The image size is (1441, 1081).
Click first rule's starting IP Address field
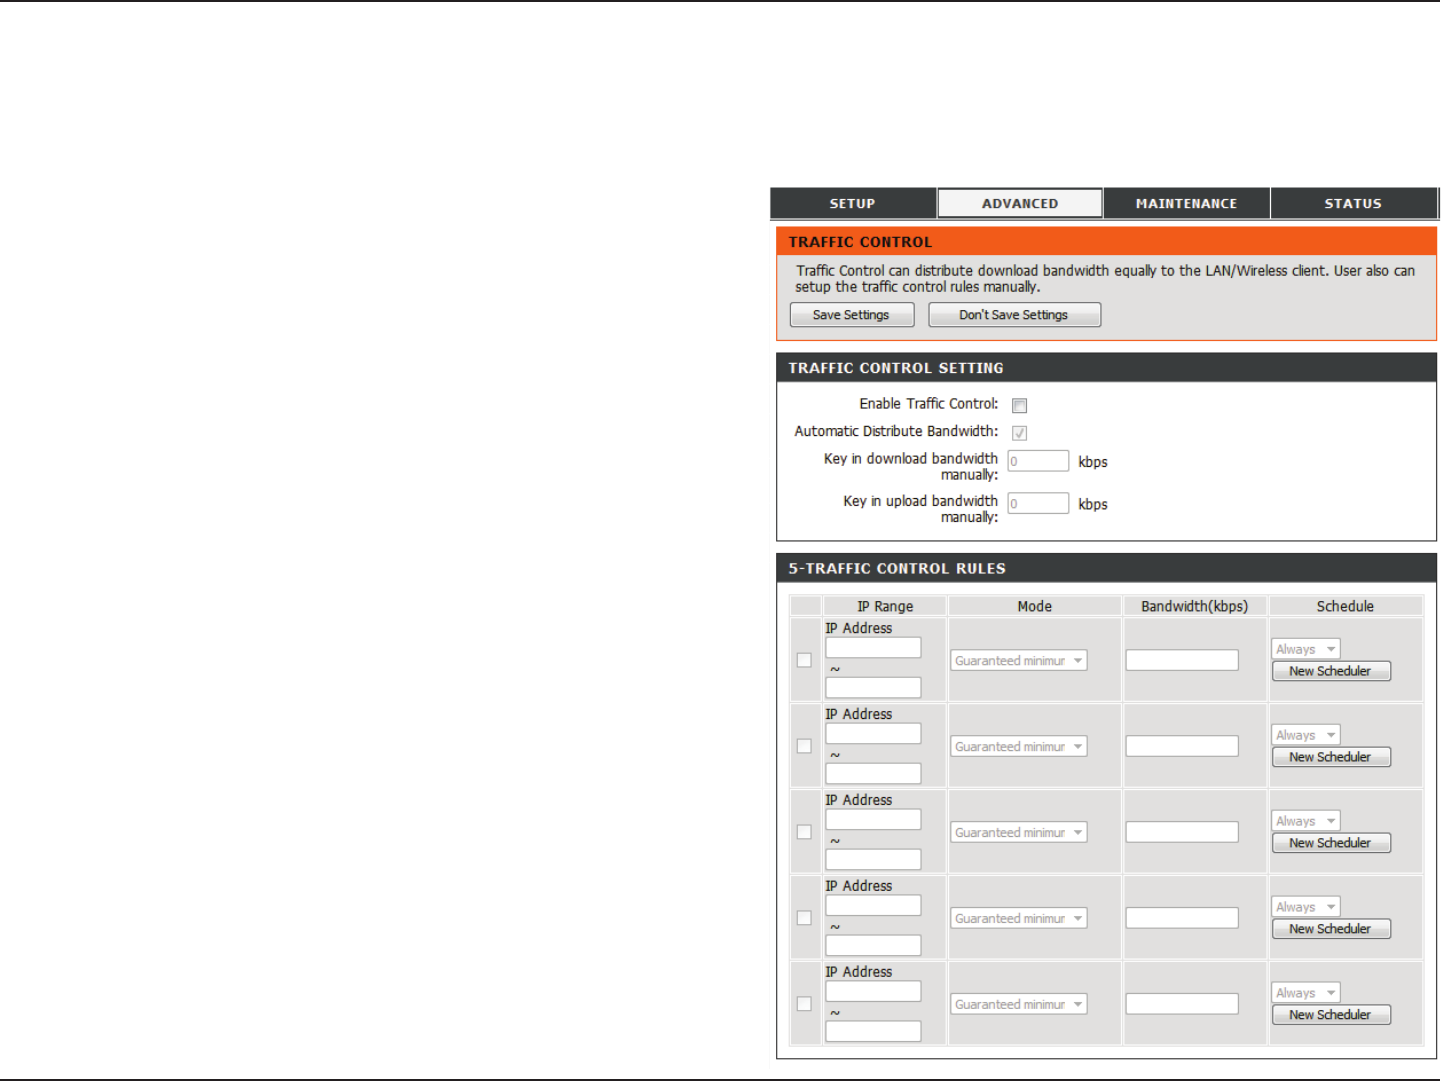873,648
